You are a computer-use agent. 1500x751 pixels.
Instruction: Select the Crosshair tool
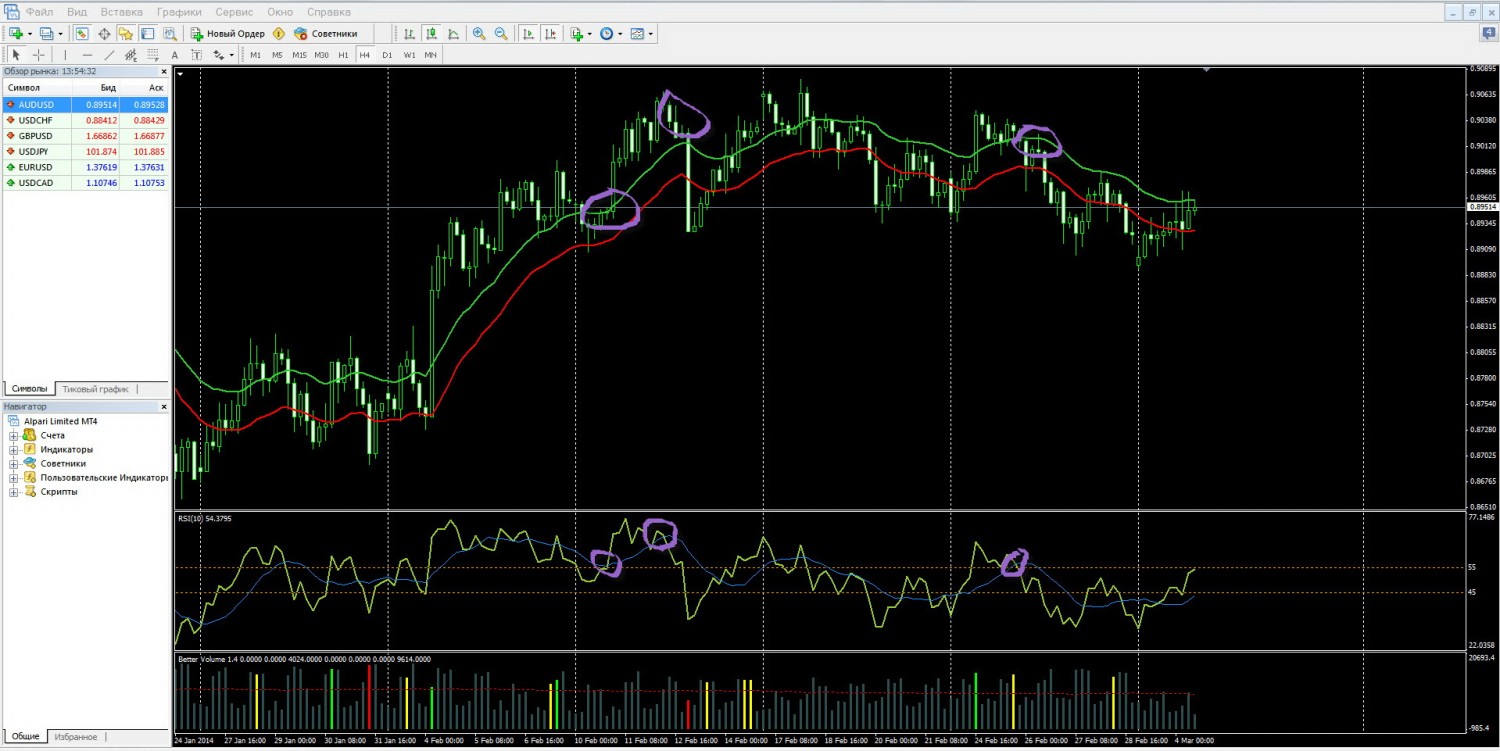39,55
